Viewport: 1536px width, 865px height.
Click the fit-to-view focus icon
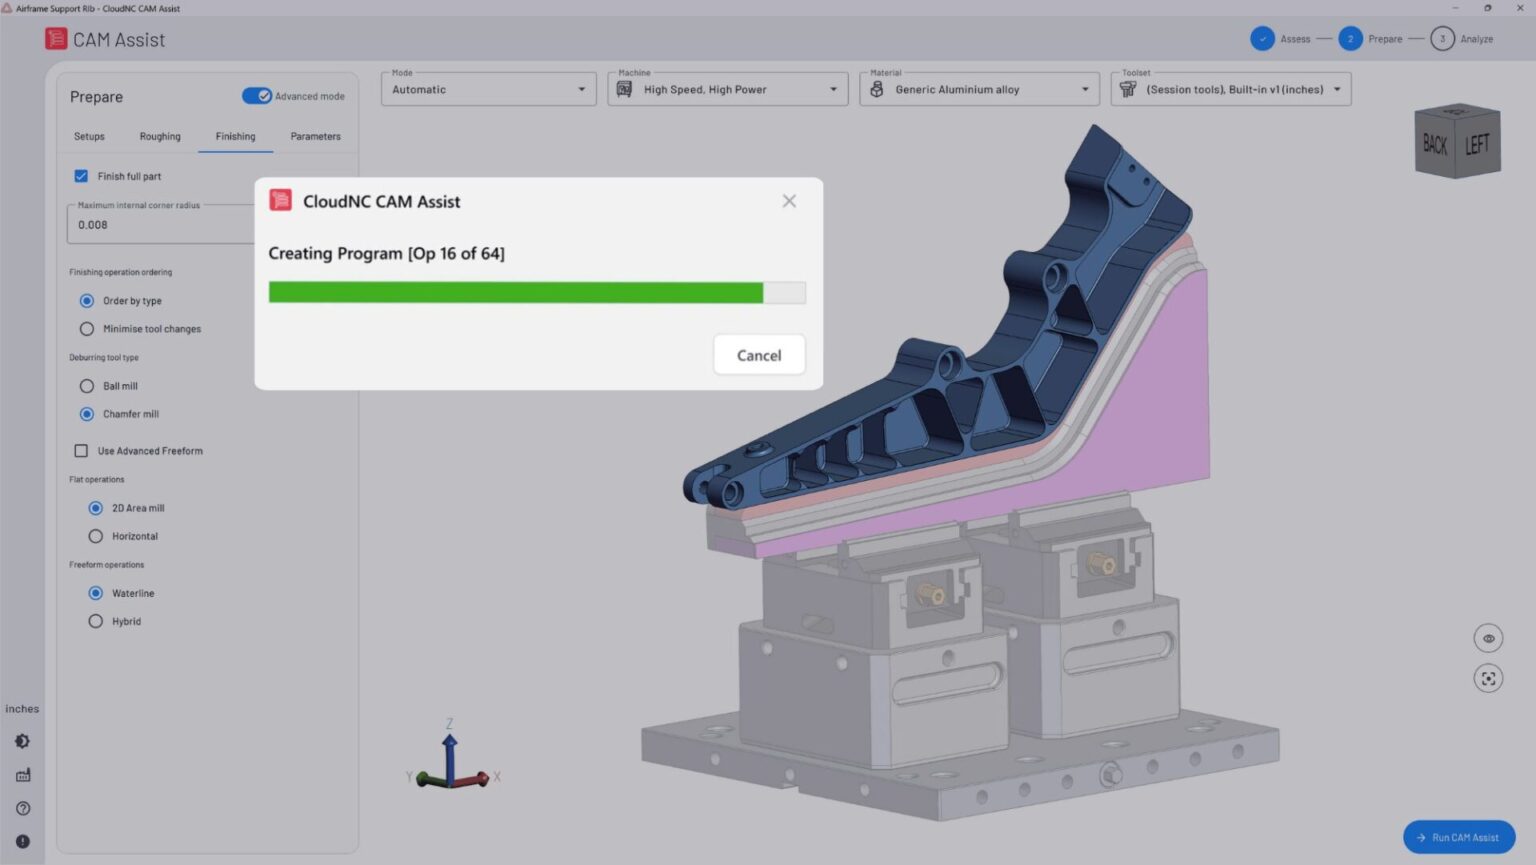(1488, 678)
